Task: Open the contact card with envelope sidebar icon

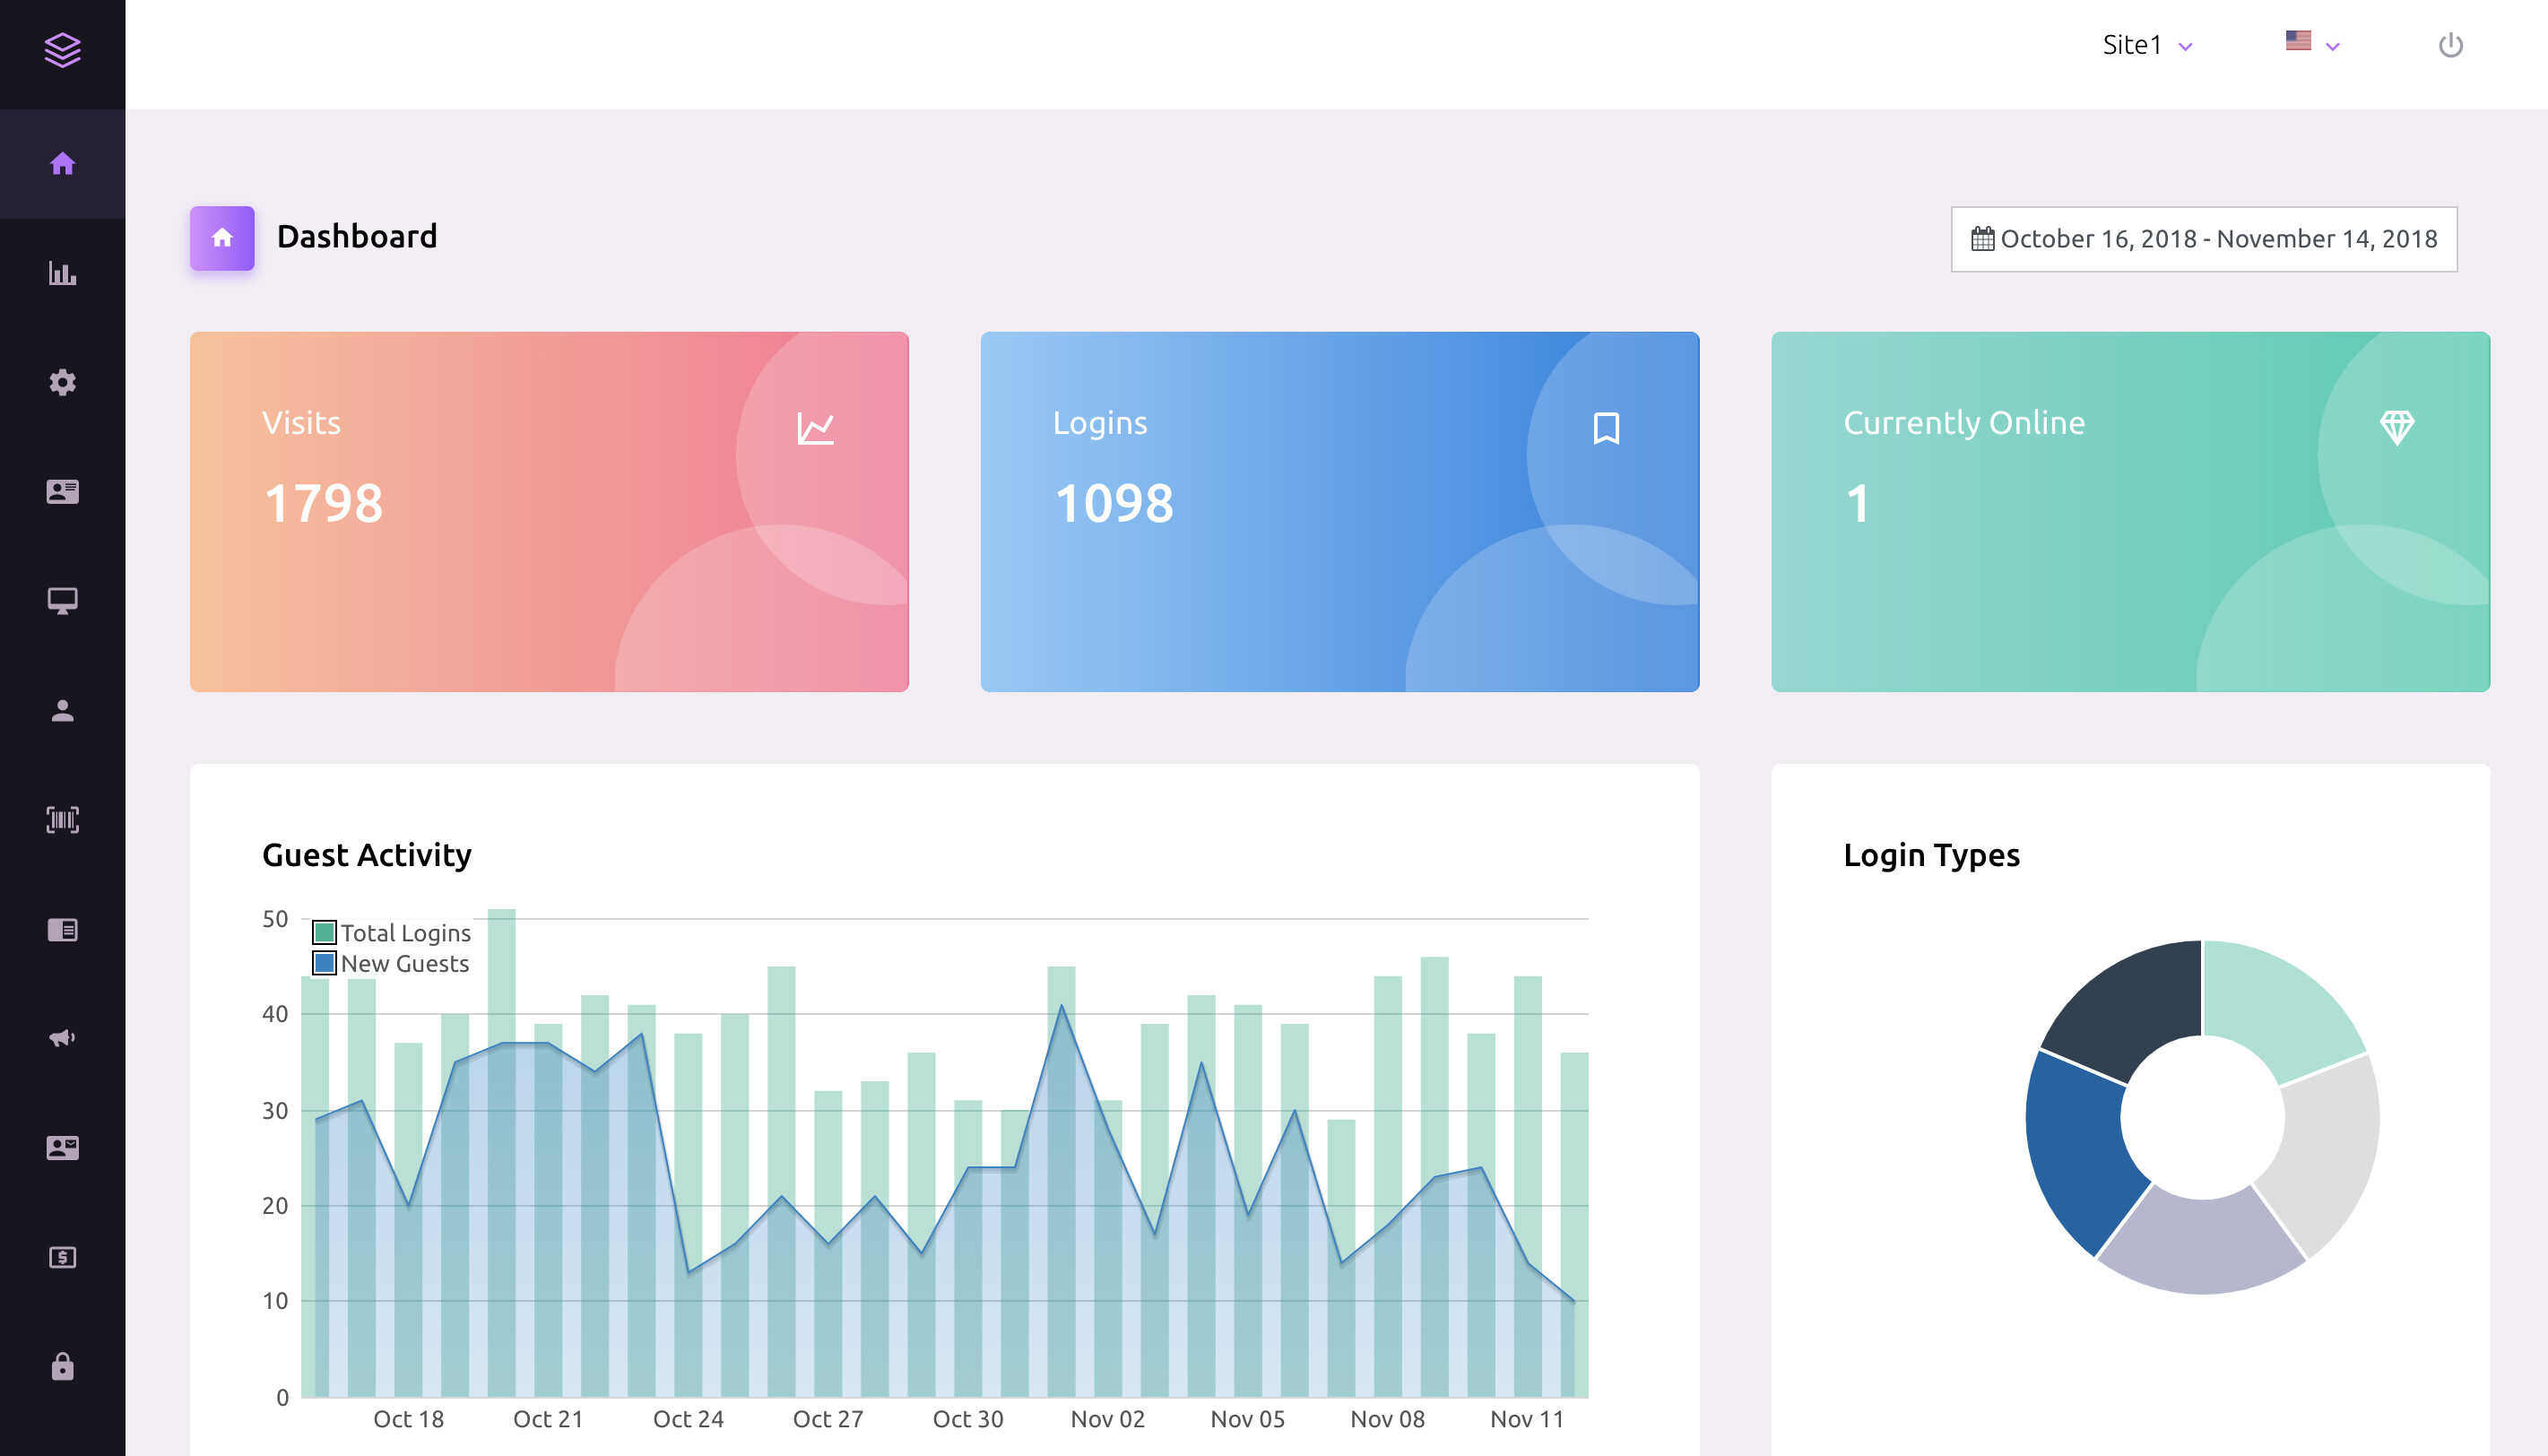Action: [x=62, y=1148]
